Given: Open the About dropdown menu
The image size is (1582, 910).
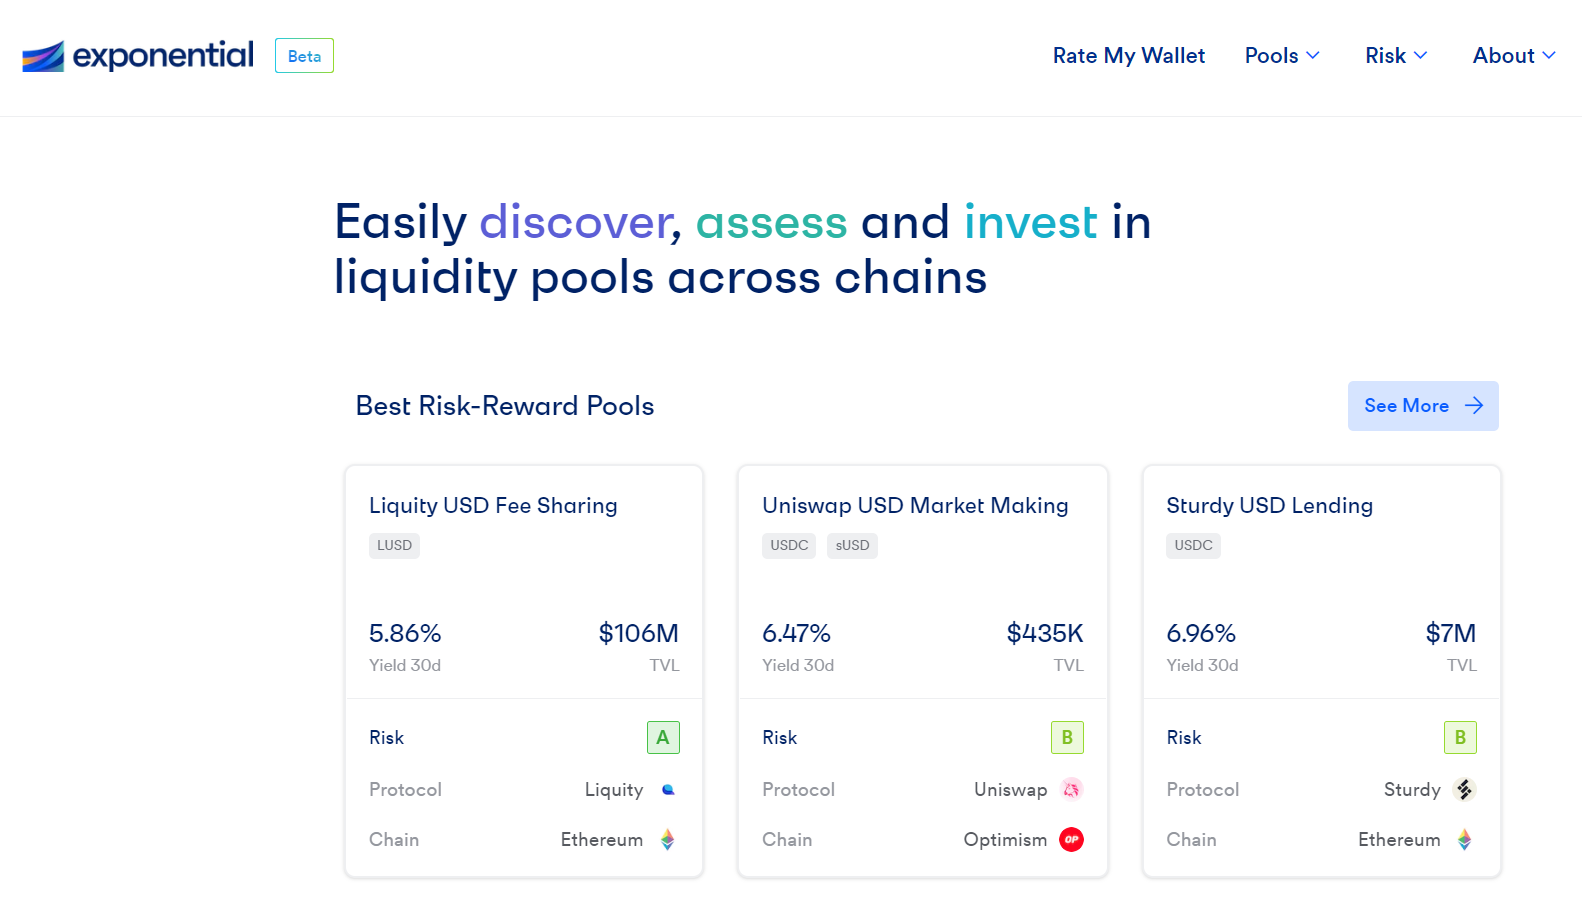Looking at the screenshot, I should point(1514,56).
